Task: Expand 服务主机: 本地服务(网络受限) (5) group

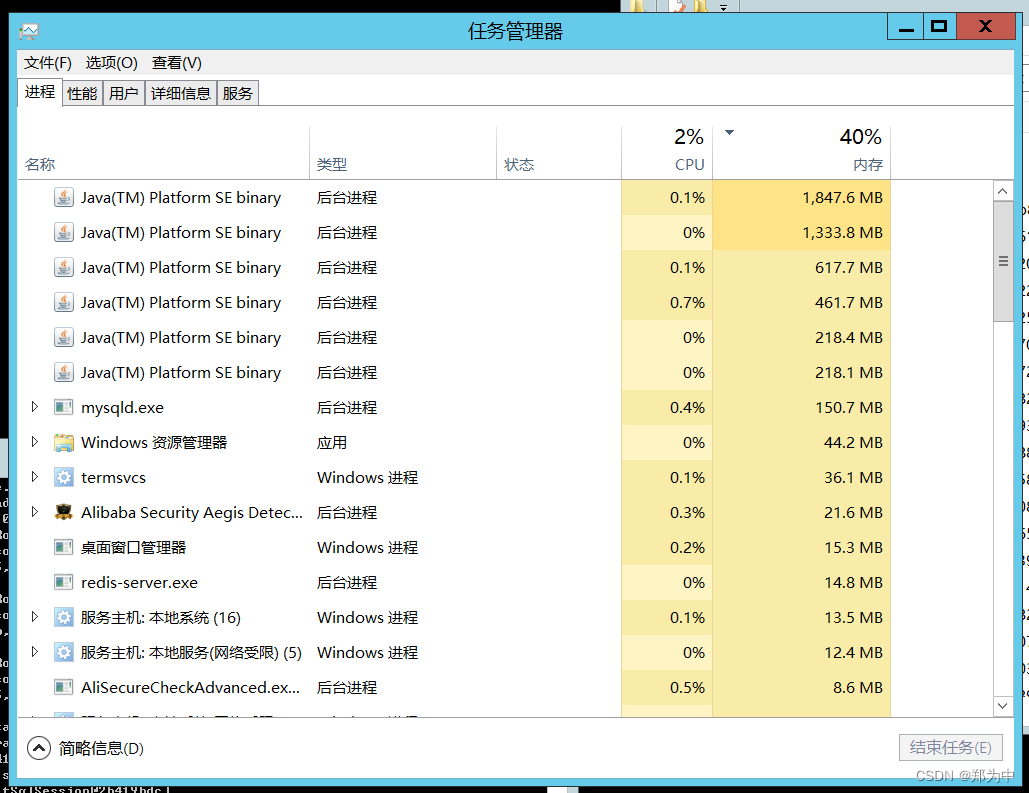Action: tap(35, 652)
